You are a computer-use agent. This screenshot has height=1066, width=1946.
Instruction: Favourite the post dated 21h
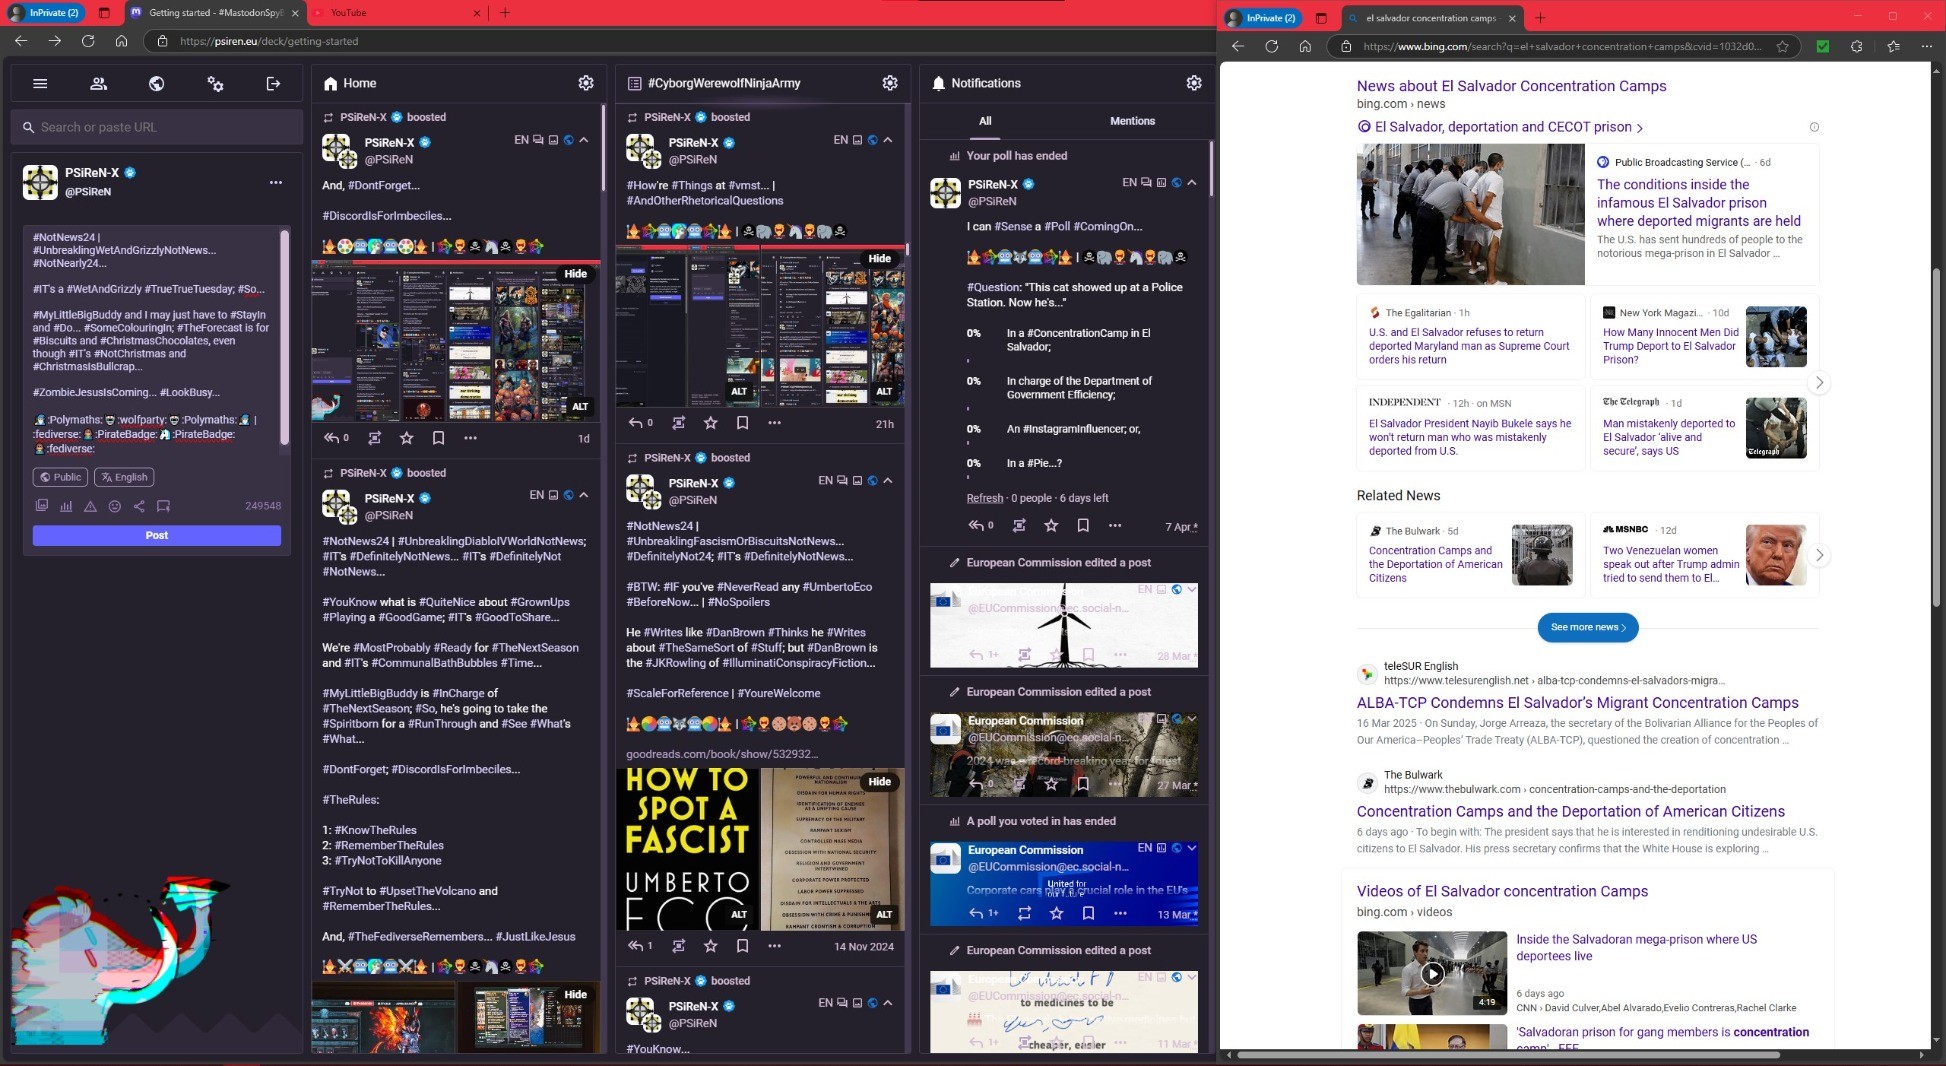coord(710,423)
